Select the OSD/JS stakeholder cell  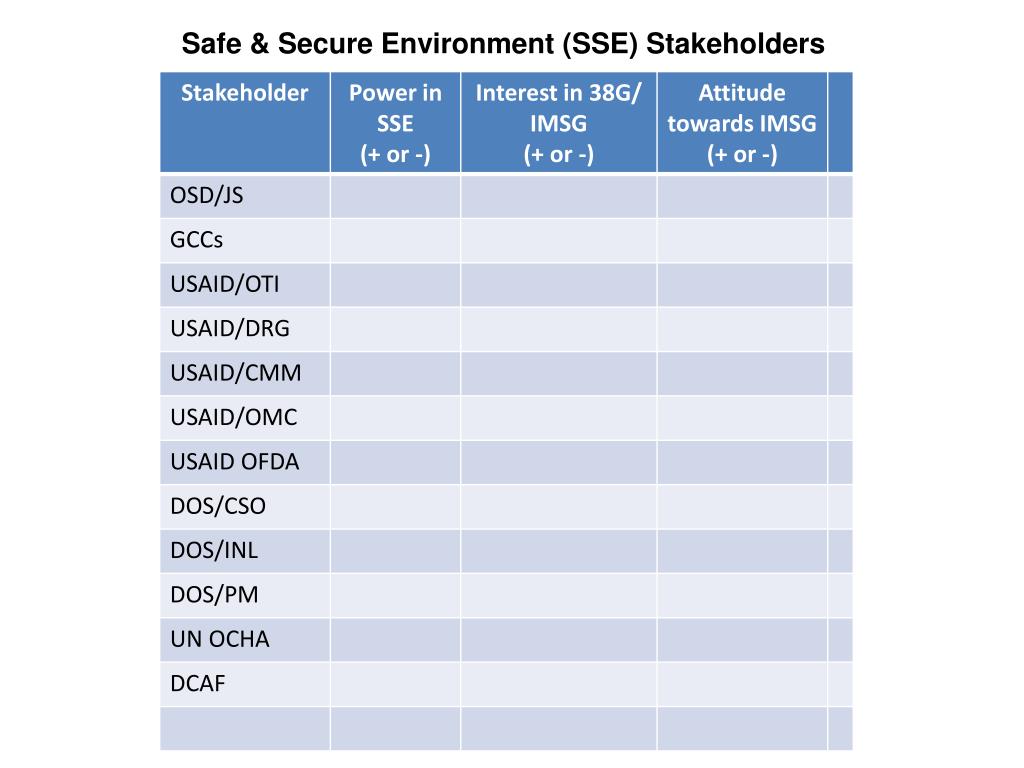[245, 196]
